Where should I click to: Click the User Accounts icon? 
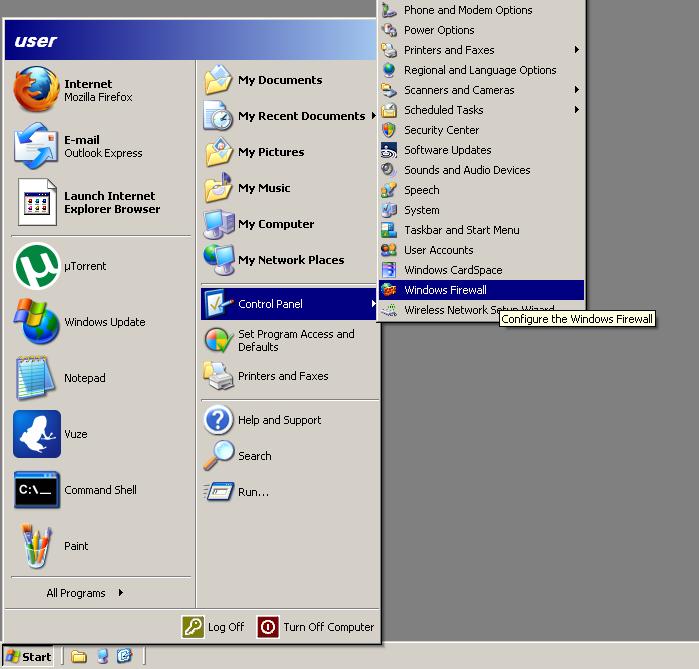pyautogui.click(x=389, y=250)
